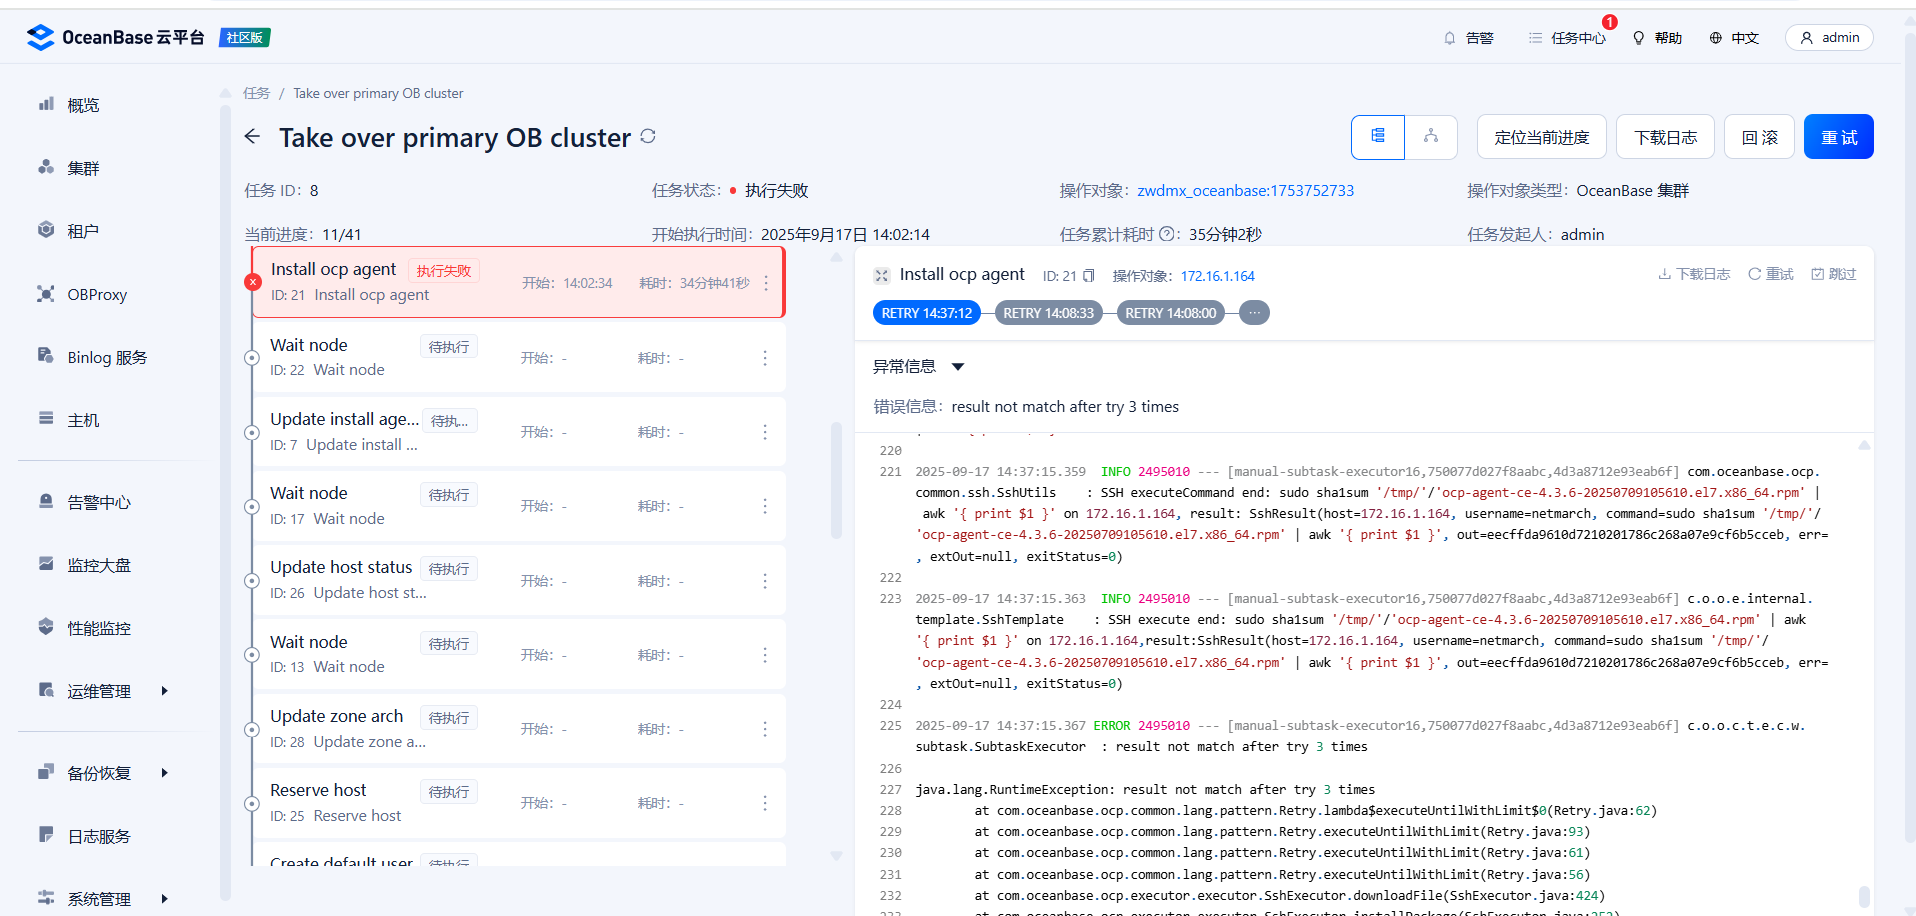Open the zwdmx_oceanbase:1753752733 cluster link

[1245, 190]
